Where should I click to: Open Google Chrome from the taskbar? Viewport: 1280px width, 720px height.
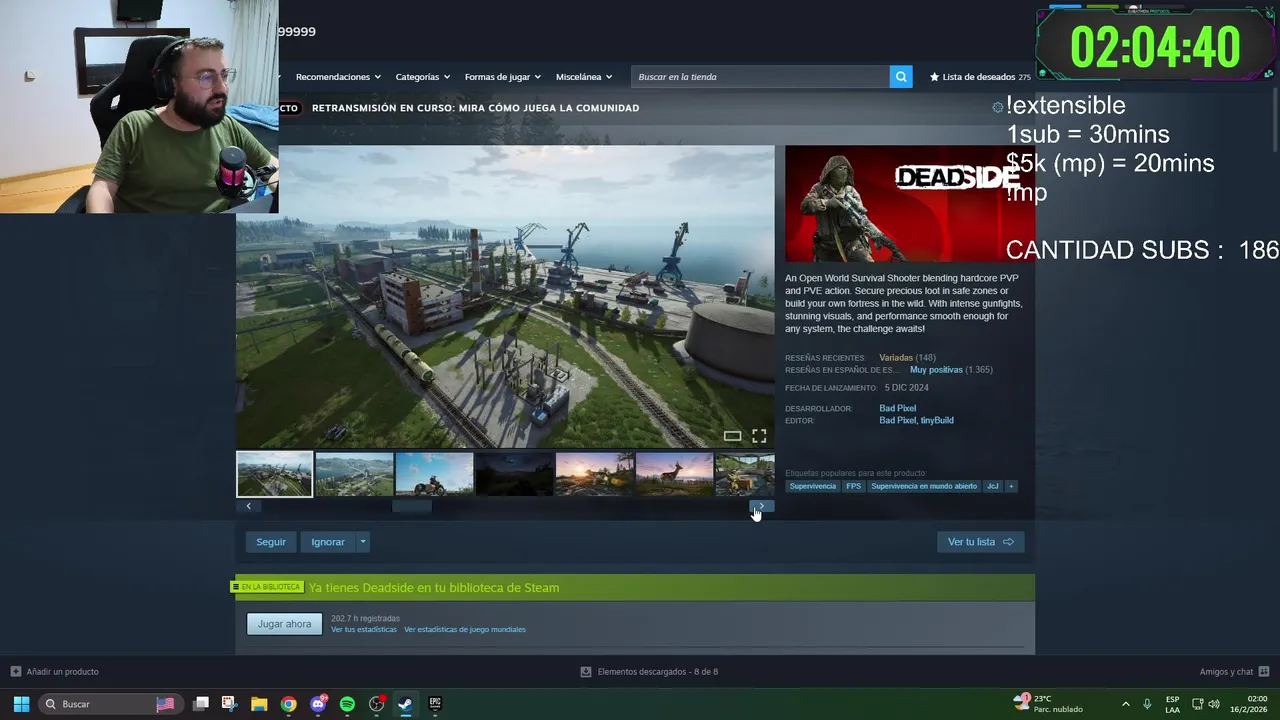(288, 704)
